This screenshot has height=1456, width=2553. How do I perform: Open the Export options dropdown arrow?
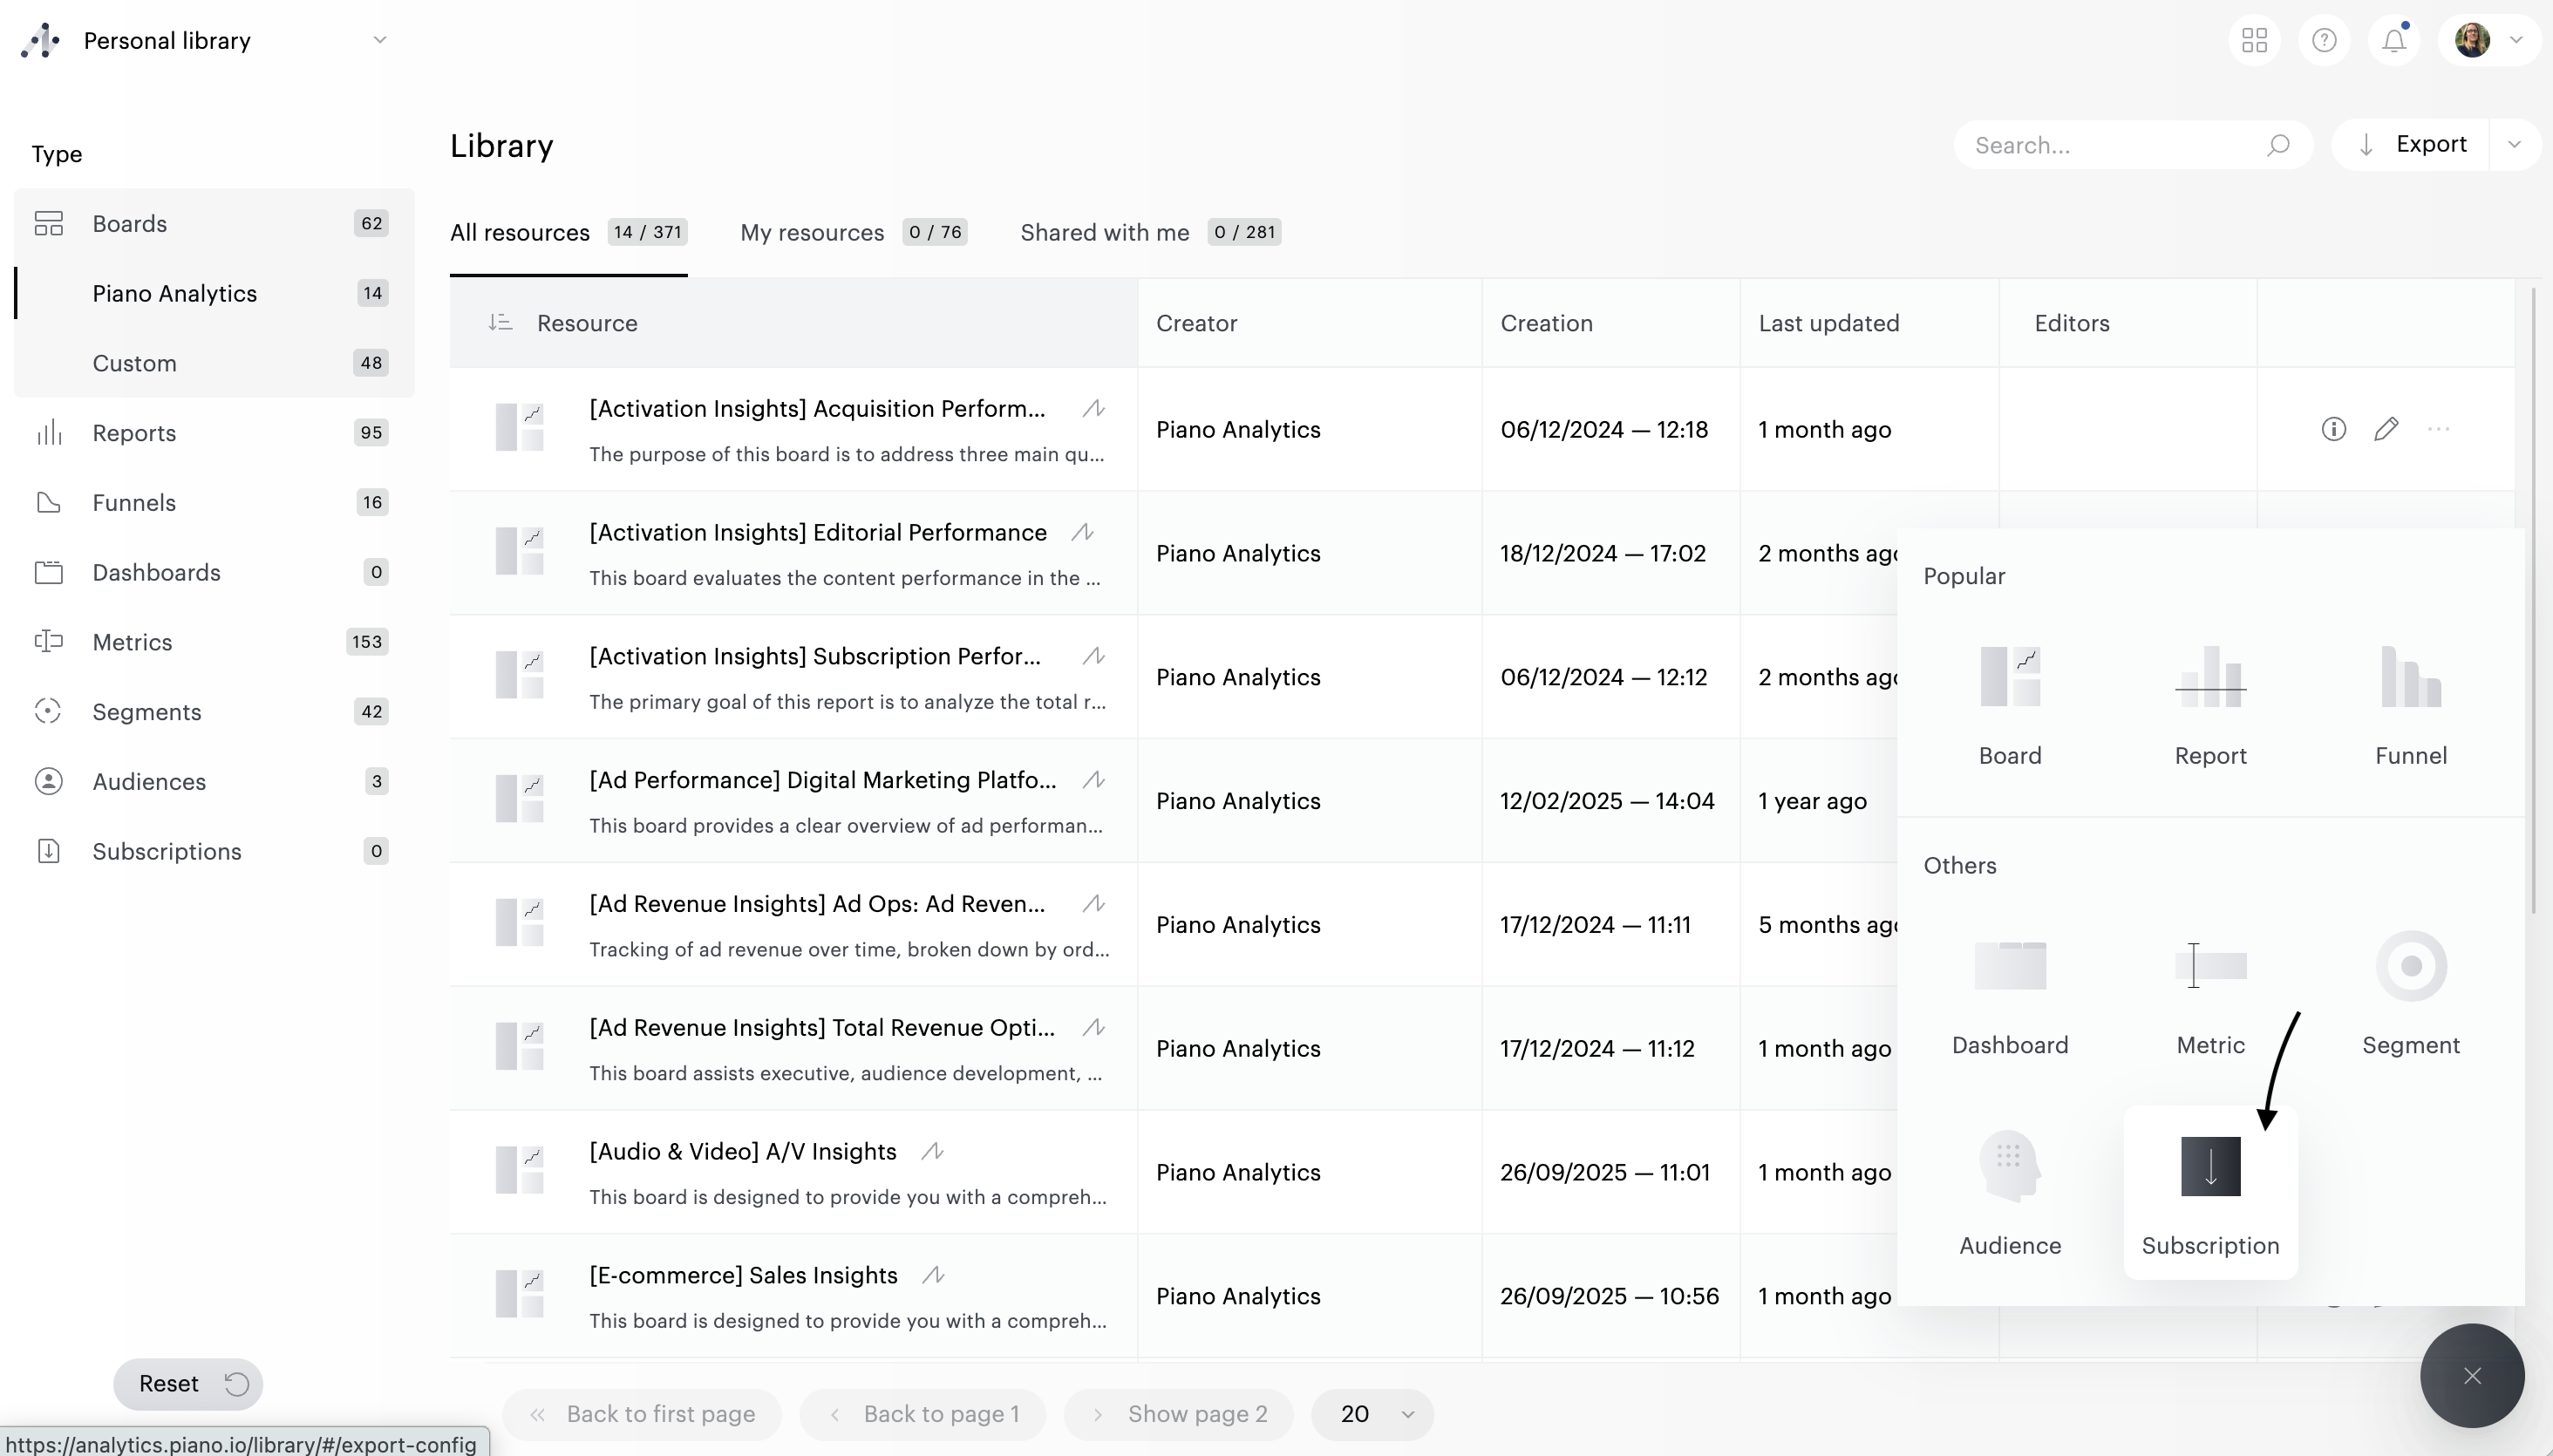[2514, 145]
